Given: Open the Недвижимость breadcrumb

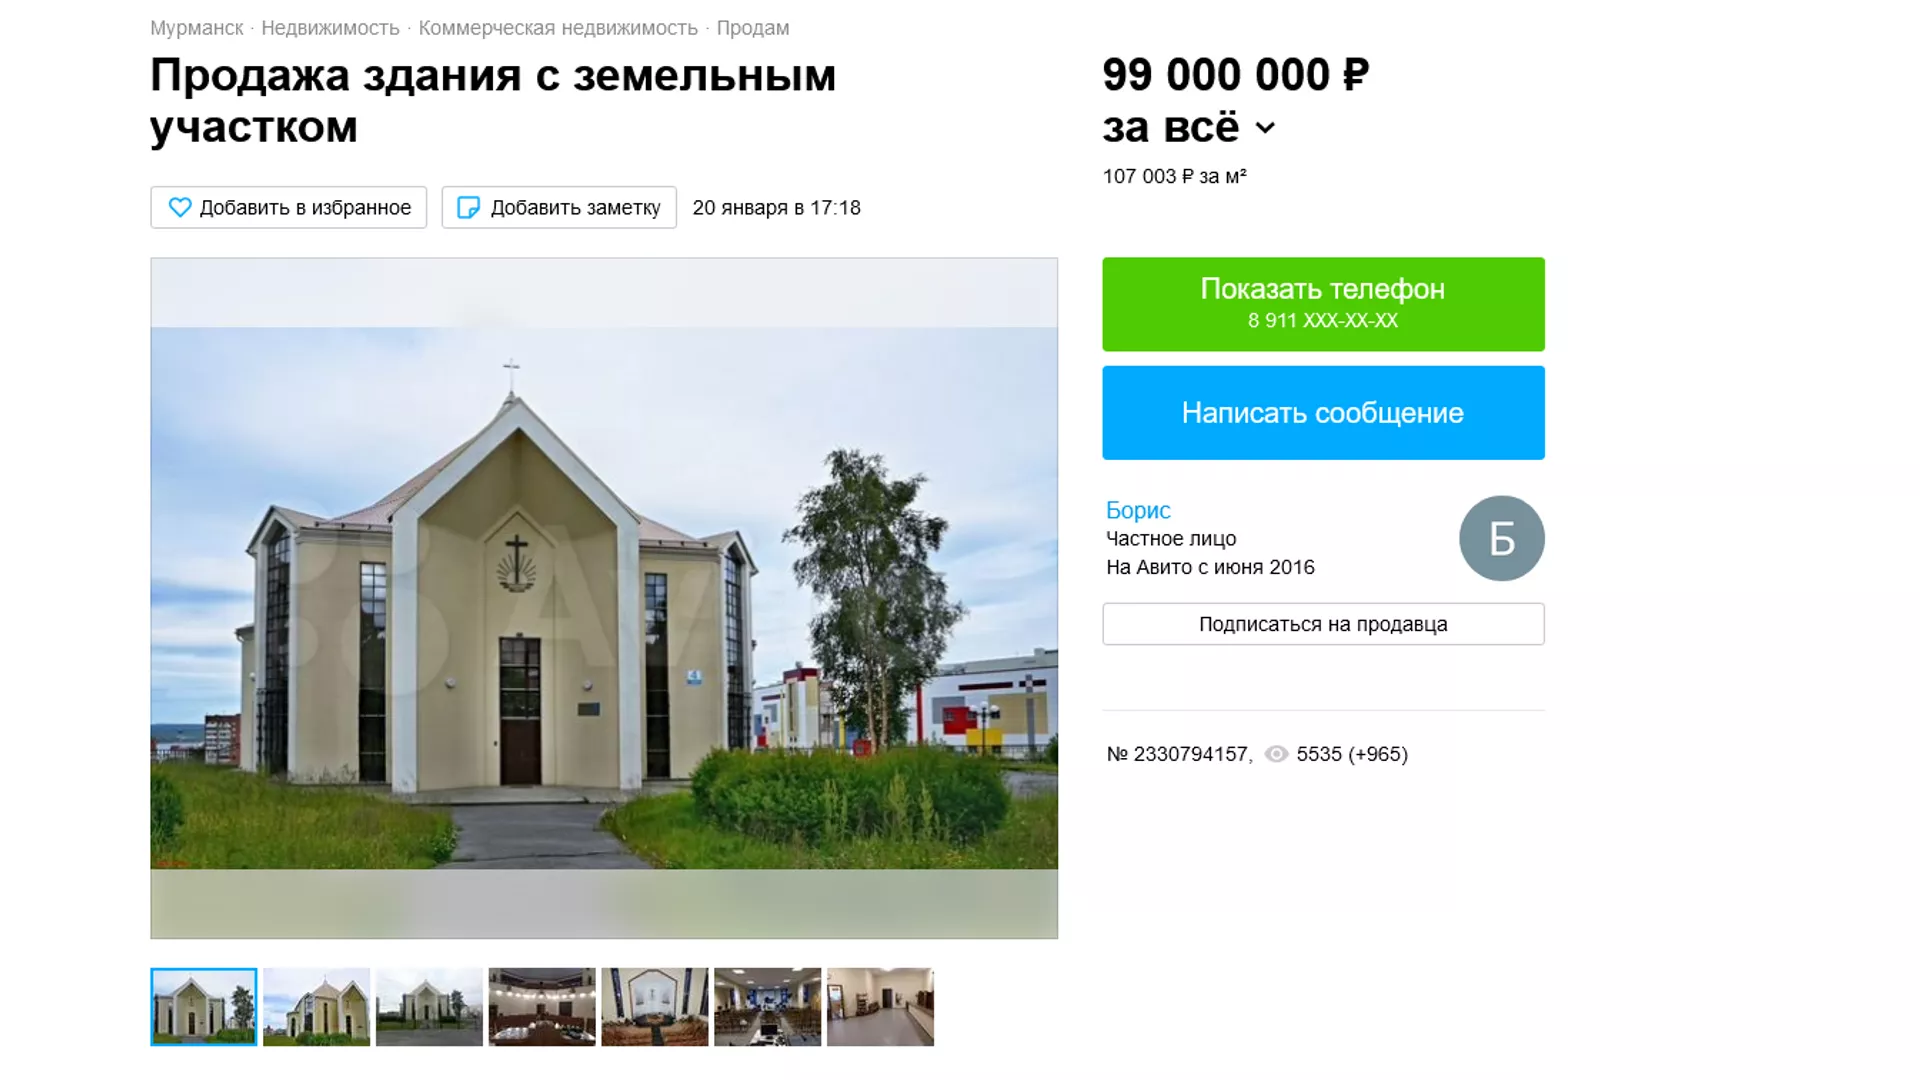Looking at the screenshot, I should [330, 28].
